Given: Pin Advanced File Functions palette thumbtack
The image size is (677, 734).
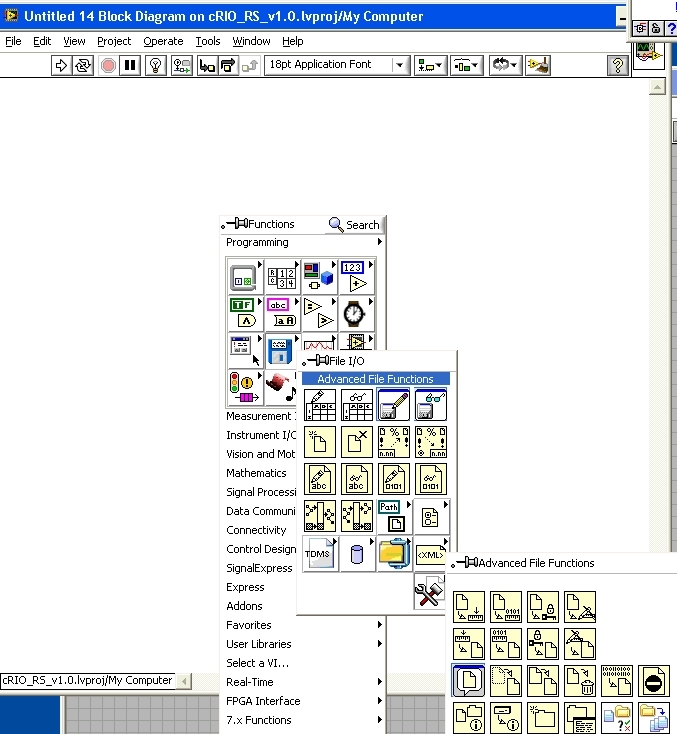Looking at the screenshot, I should click(x=465, y=563).
